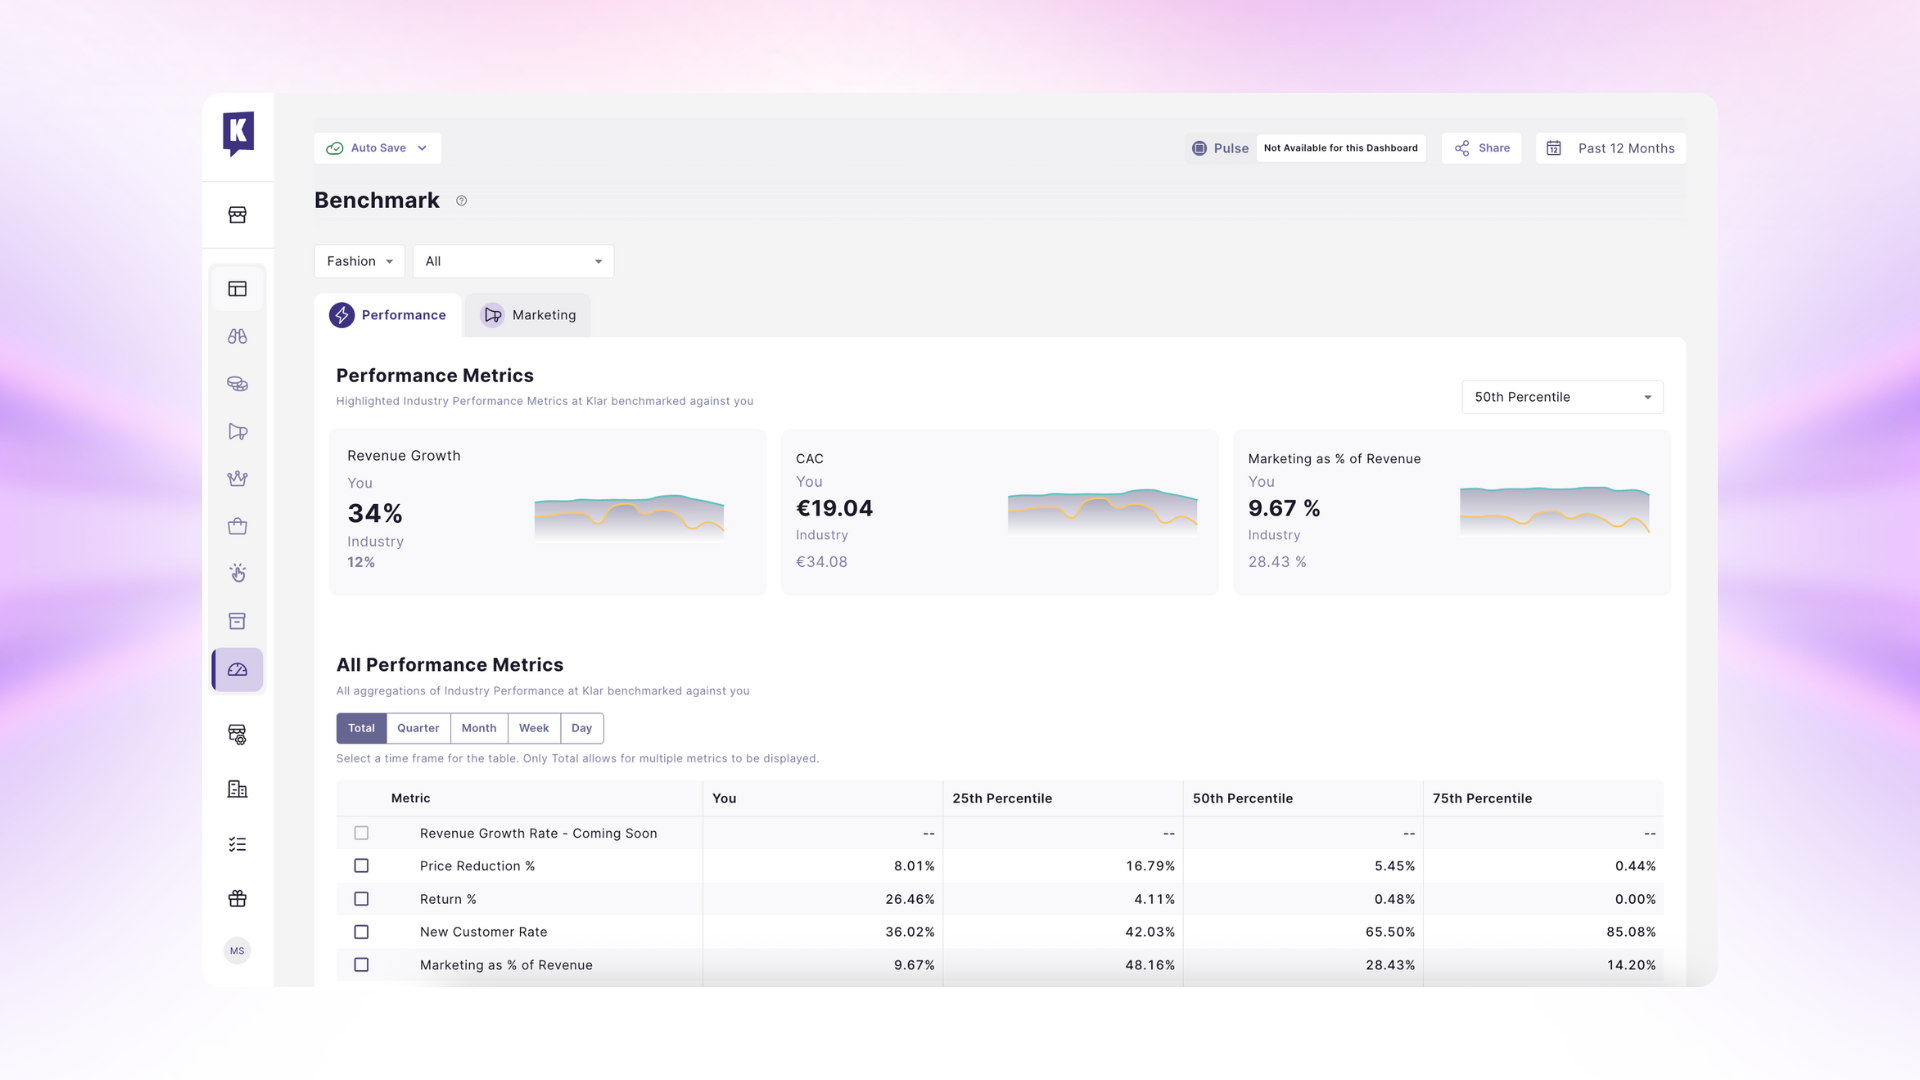Open the coins icon in sidebar

pos(237,384)
